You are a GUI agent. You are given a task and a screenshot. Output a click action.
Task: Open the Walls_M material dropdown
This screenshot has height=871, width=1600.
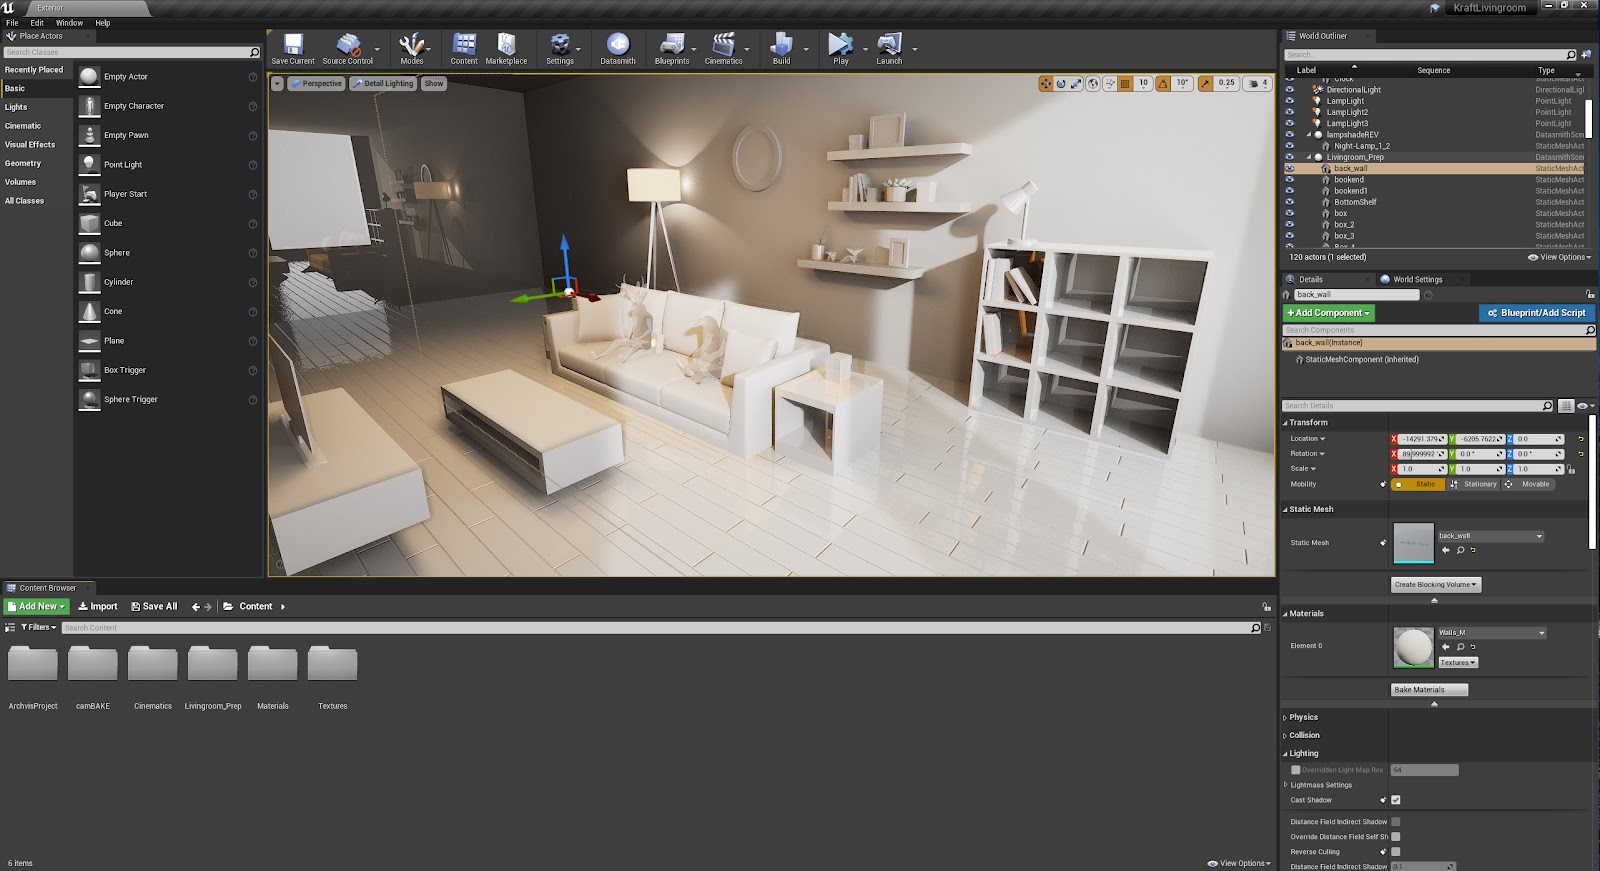click(1492, 633)
